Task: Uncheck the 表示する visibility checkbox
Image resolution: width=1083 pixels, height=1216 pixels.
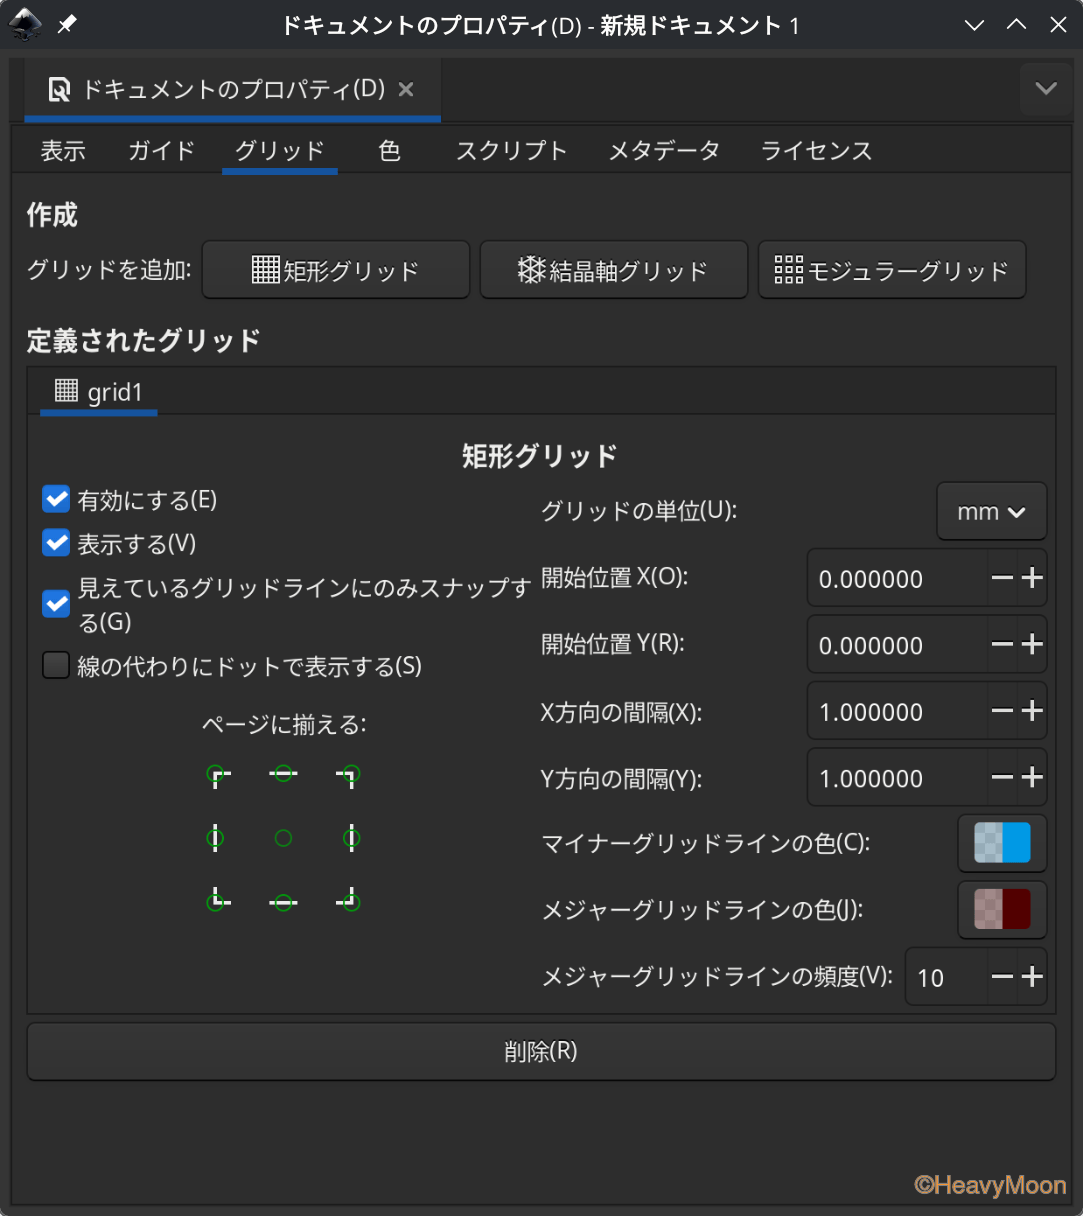Action: [56, 543]
